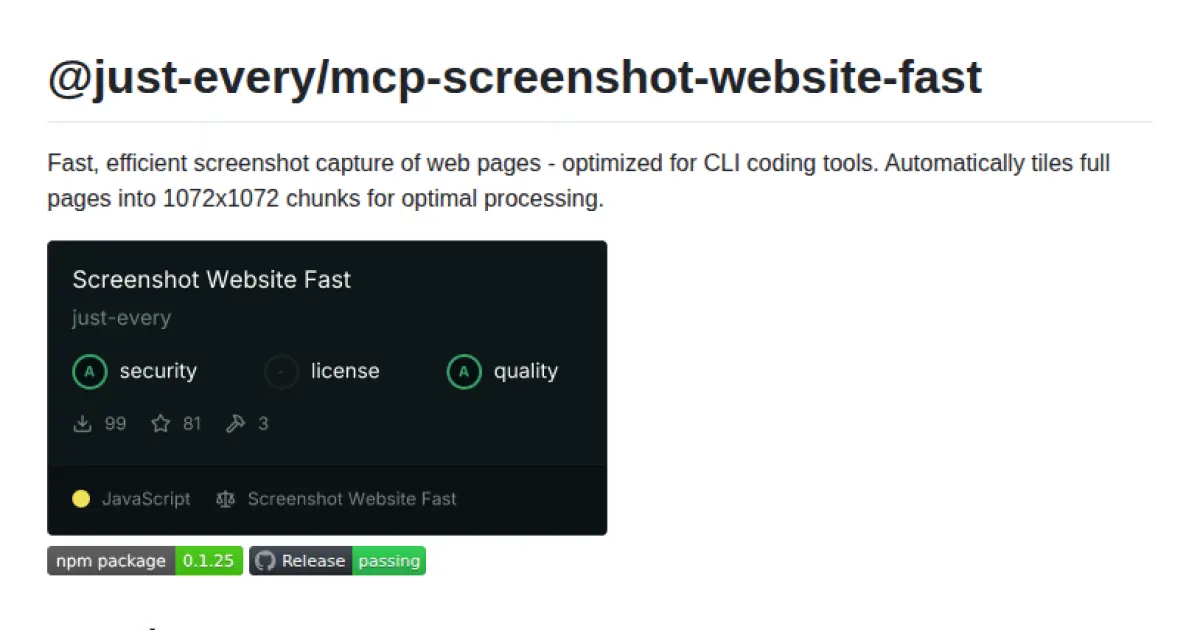The image size is (1200, 630).
Task: Click the Release passing status badge
Action: (x=337, y=561)
